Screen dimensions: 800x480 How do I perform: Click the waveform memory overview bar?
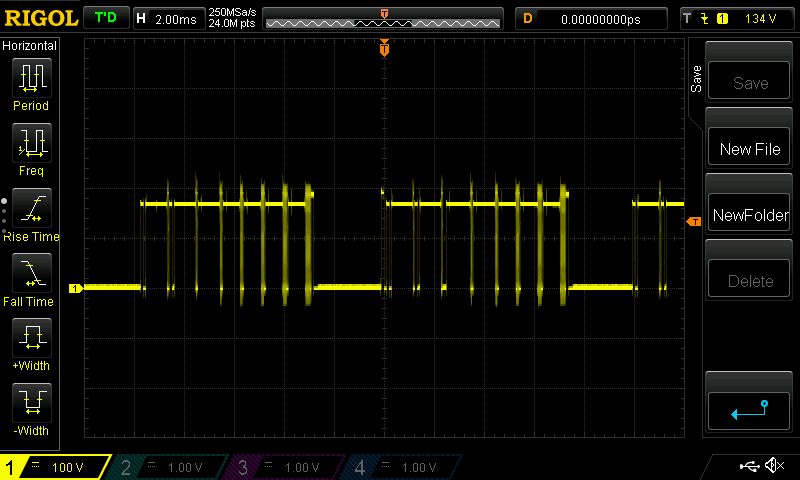383,19
